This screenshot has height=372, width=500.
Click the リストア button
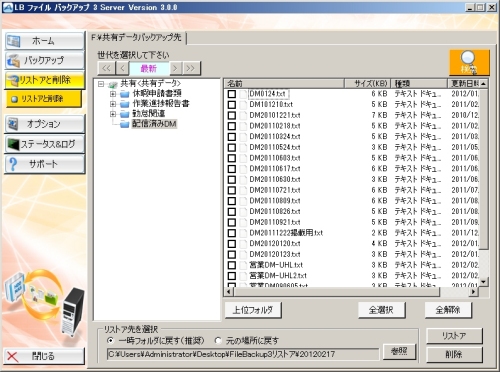tap(454, 336)
